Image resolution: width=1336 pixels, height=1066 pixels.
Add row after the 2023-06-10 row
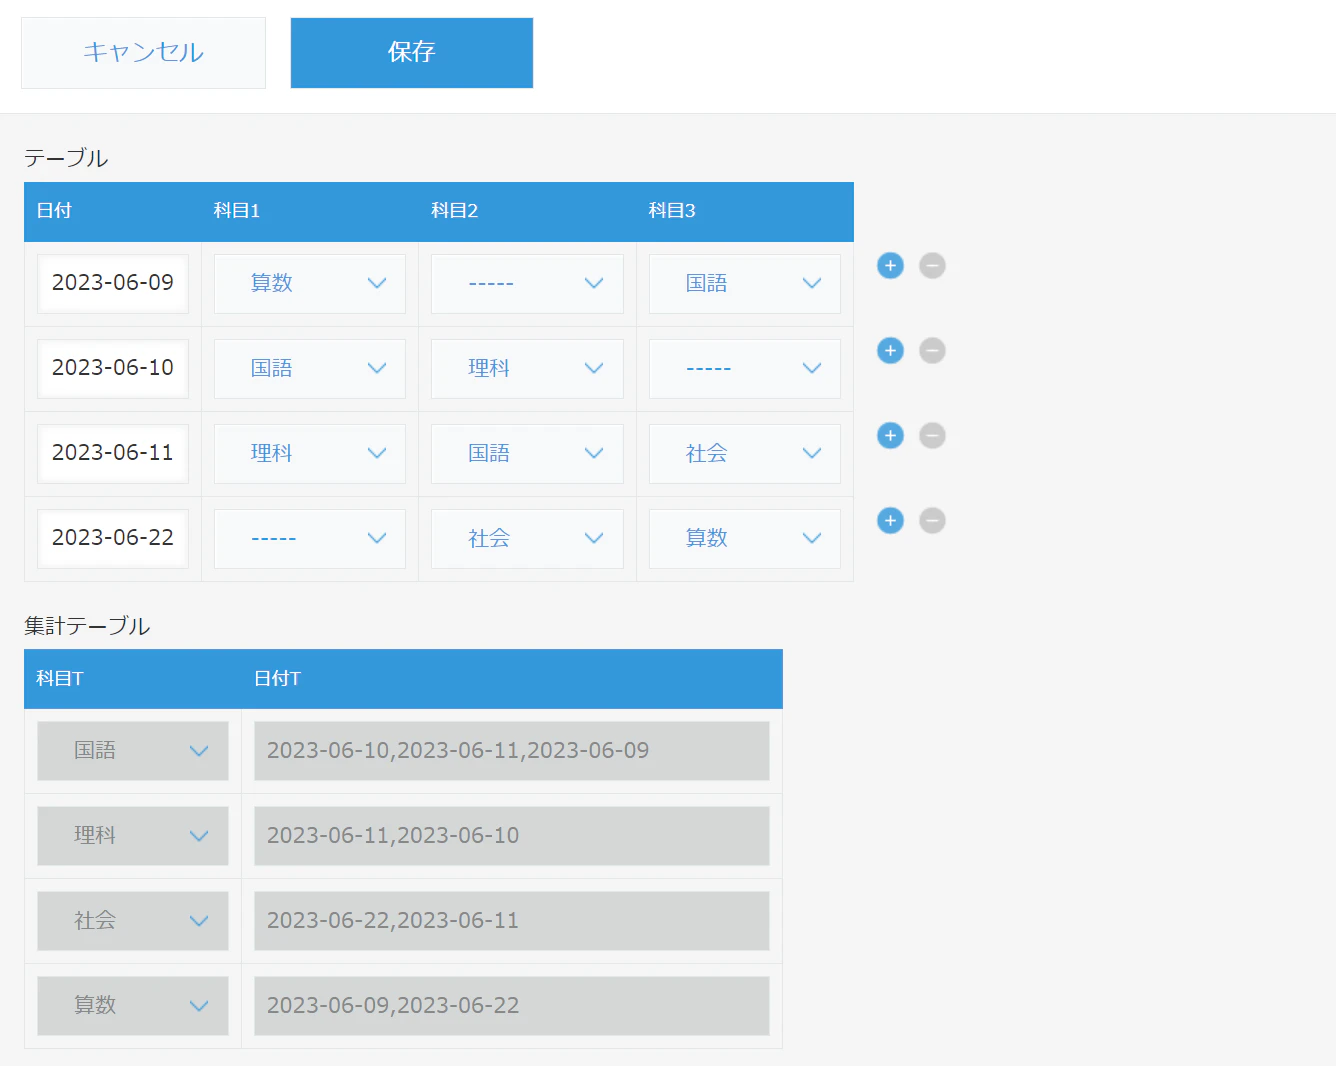(890, 351)
